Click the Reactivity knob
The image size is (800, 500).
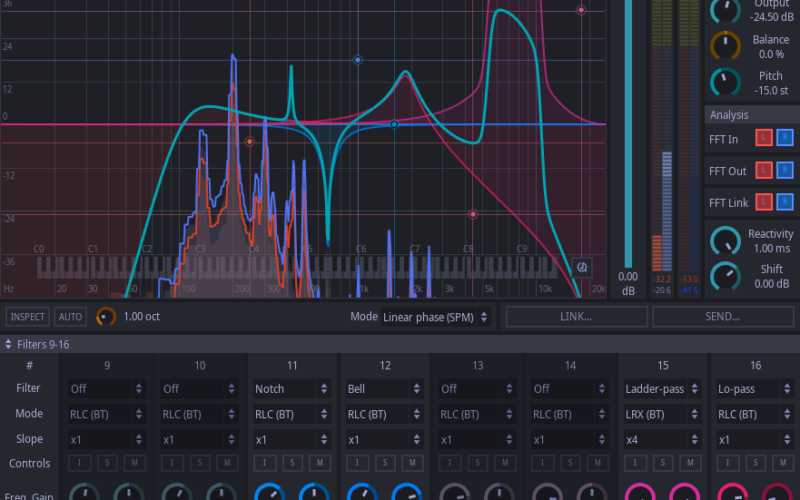726,241
